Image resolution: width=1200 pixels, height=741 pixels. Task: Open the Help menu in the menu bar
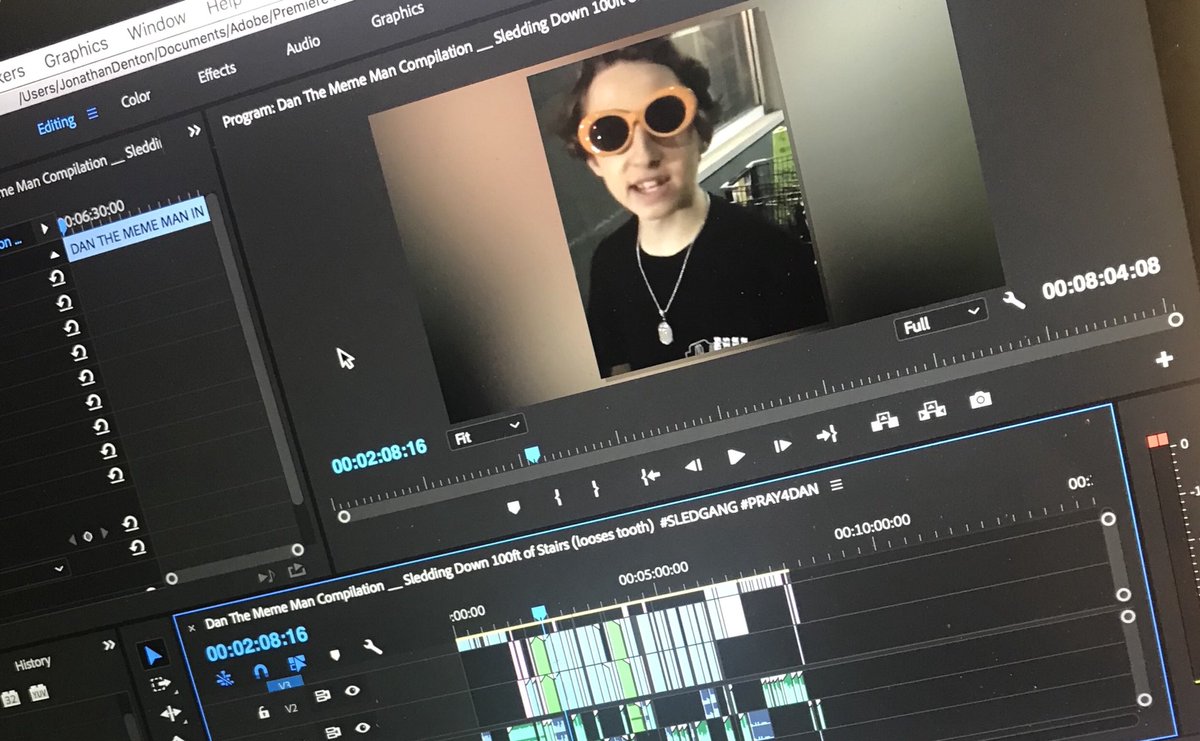(223, 6)
